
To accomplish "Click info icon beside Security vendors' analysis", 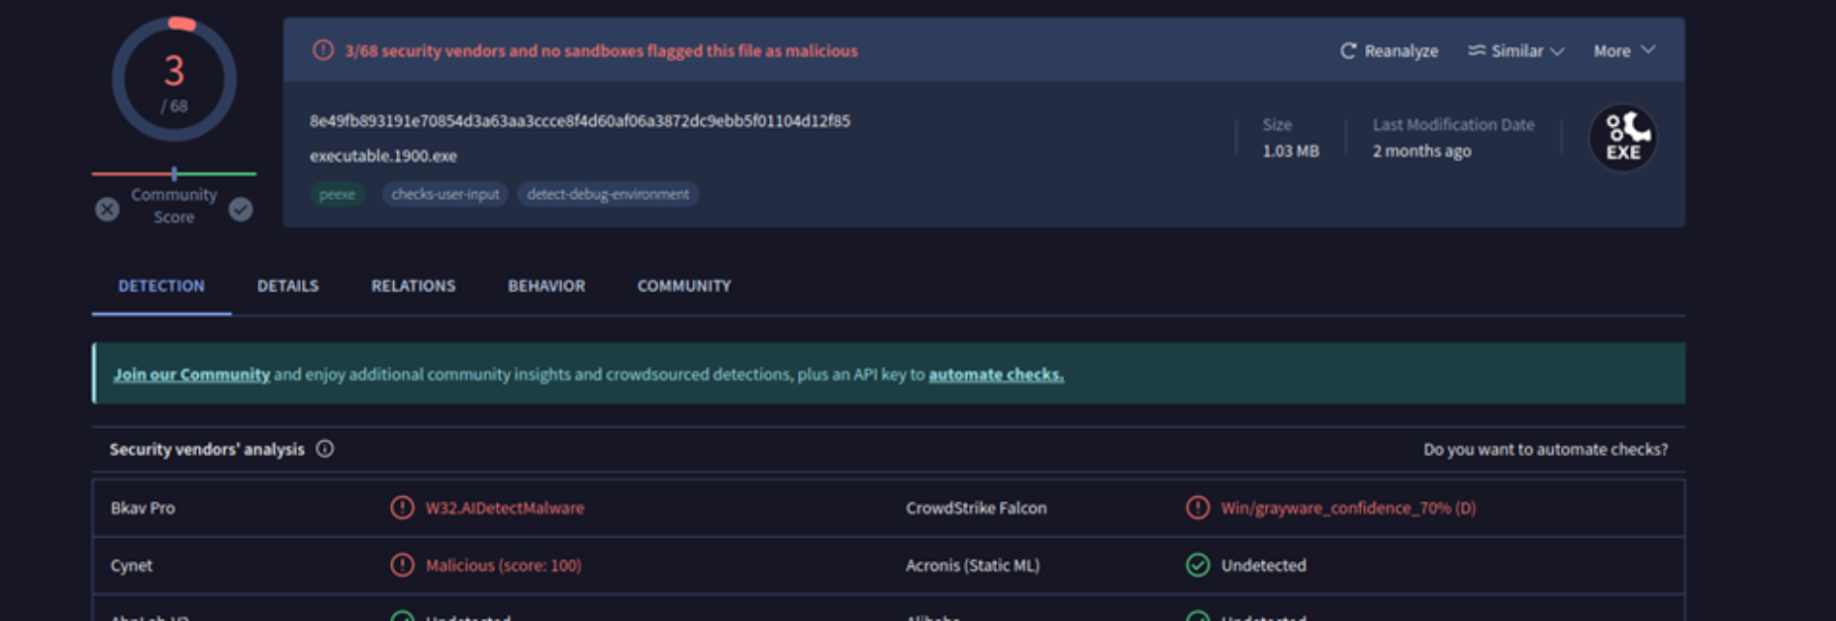I will click(325, 449).
